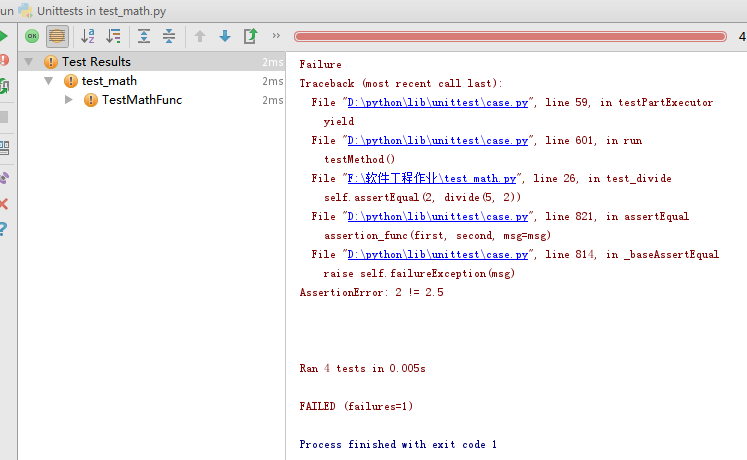Click 'Process finished with exit code 1'
Viewport: 747px width, 460px height.
[x=398, y=444]
